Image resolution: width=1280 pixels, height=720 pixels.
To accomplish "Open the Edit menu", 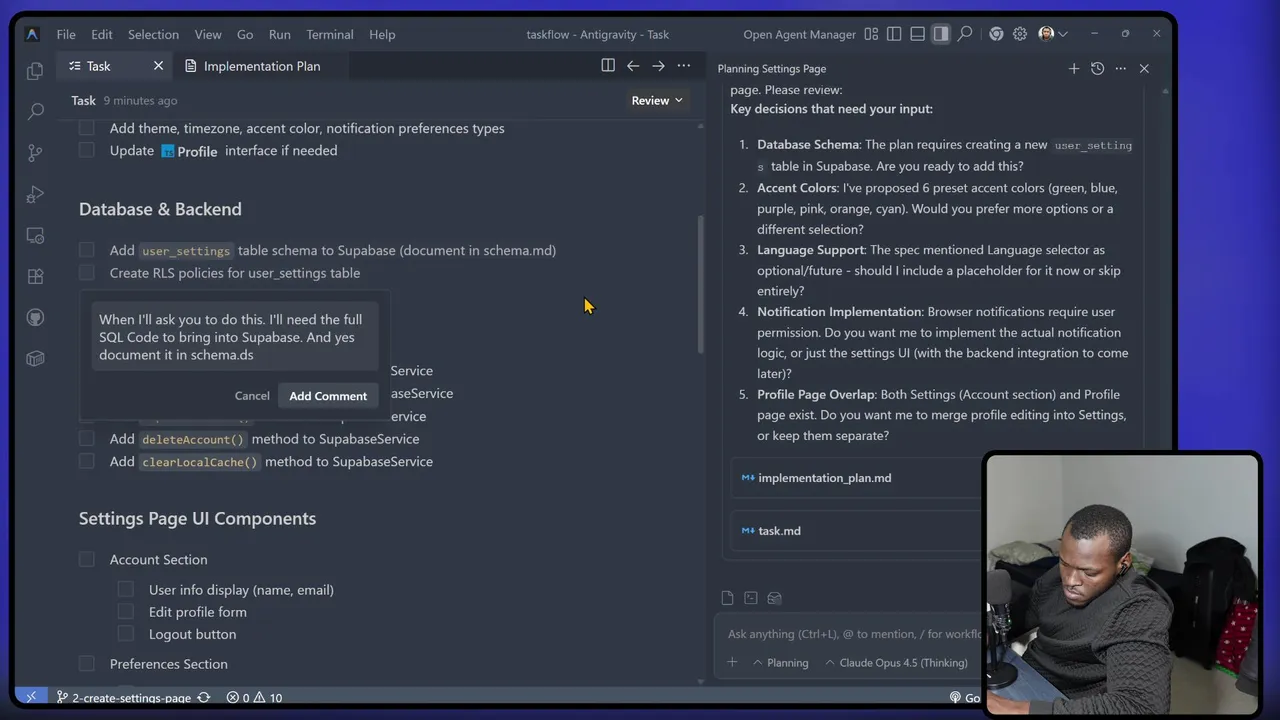I will [x=102, y=34].
